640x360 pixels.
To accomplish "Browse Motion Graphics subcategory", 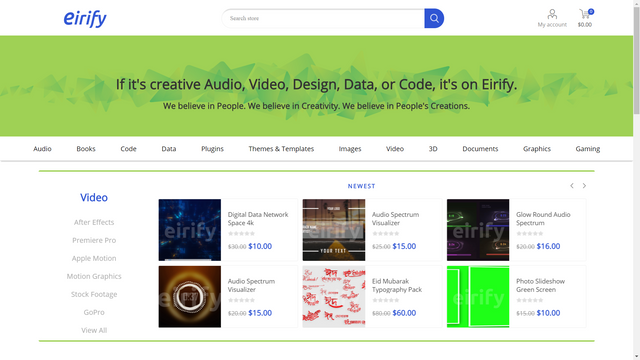I will point(94,276).
